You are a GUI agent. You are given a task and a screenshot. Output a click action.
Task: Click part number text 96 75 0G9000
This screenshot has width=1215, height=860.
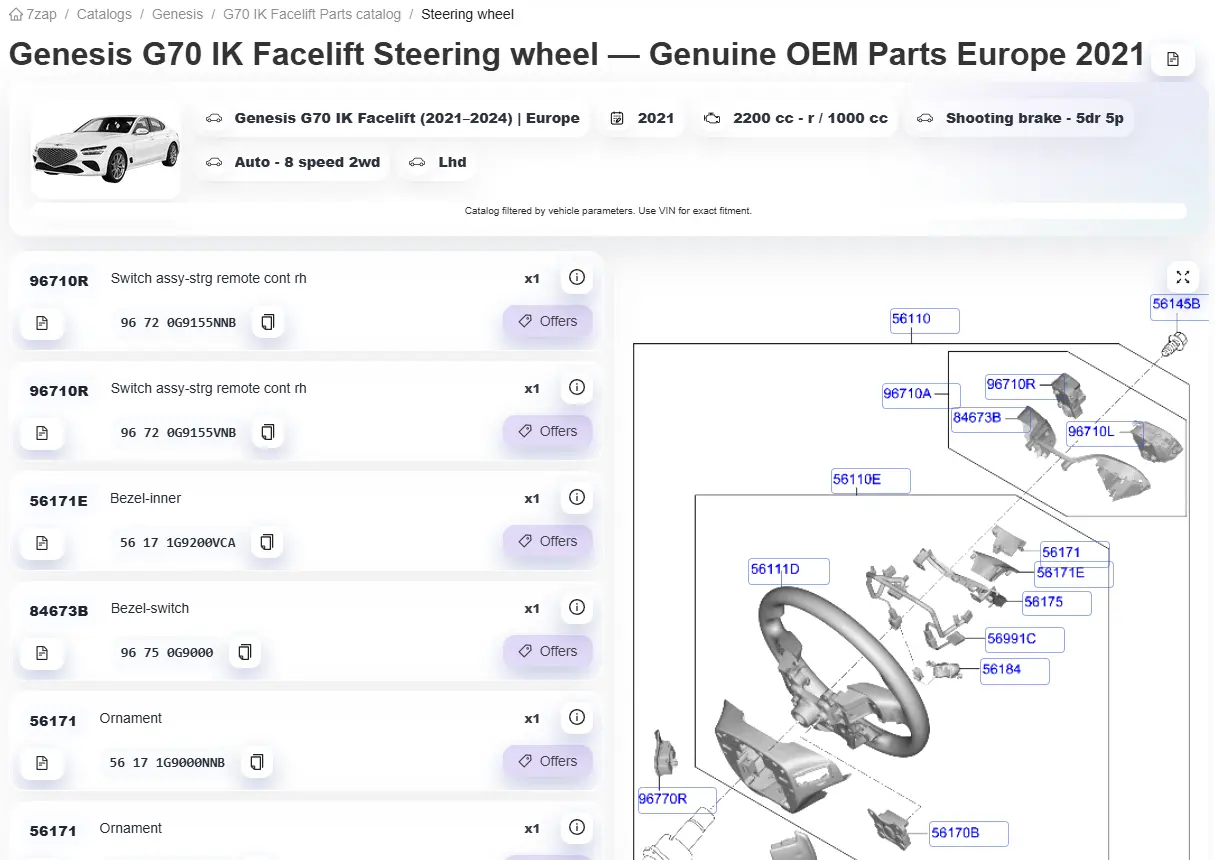(167, 653)
